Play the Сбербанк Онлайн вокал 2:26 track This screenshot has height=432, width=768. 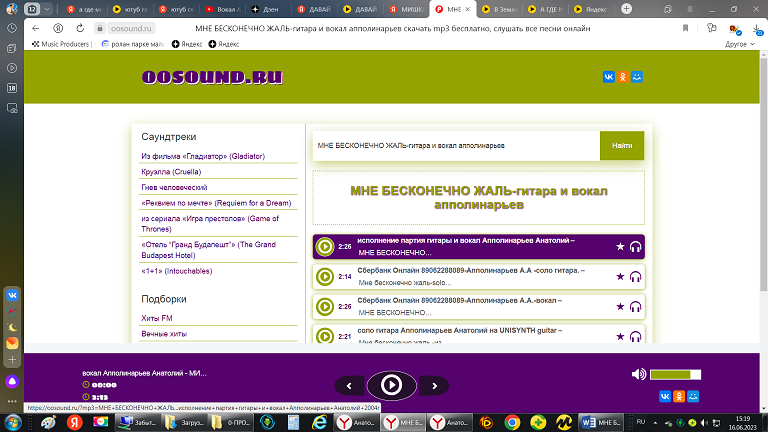point(325,307)
